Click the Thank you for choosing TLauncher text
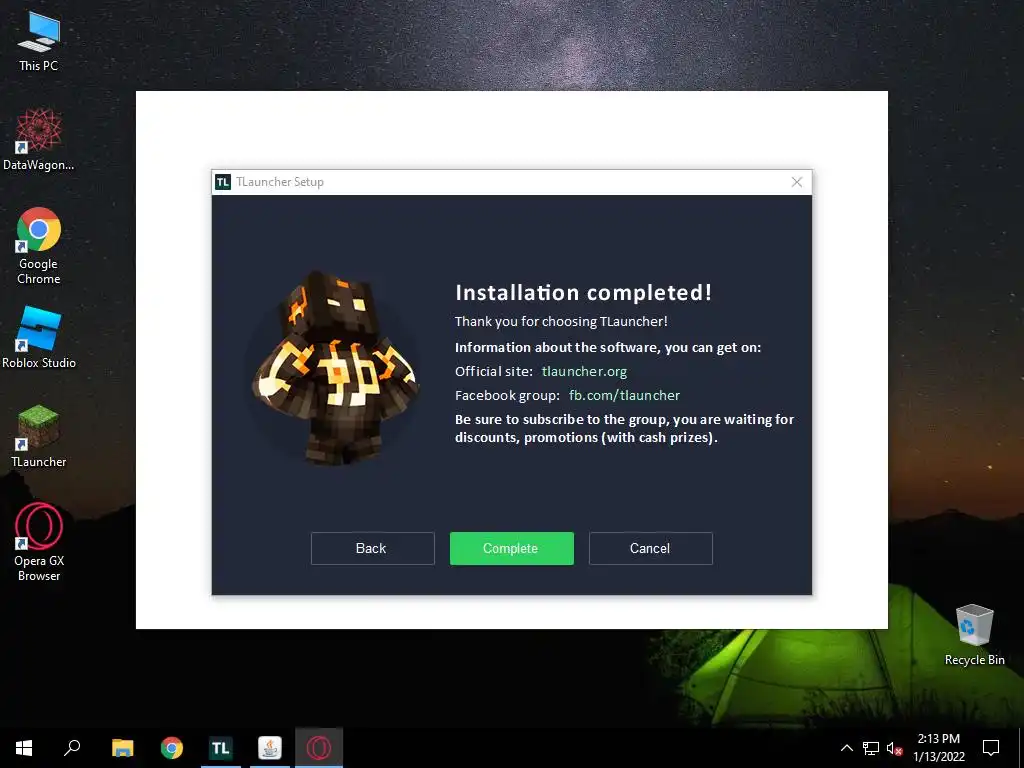The height and width of the screenshot is (768, 1024). point(561,321)
